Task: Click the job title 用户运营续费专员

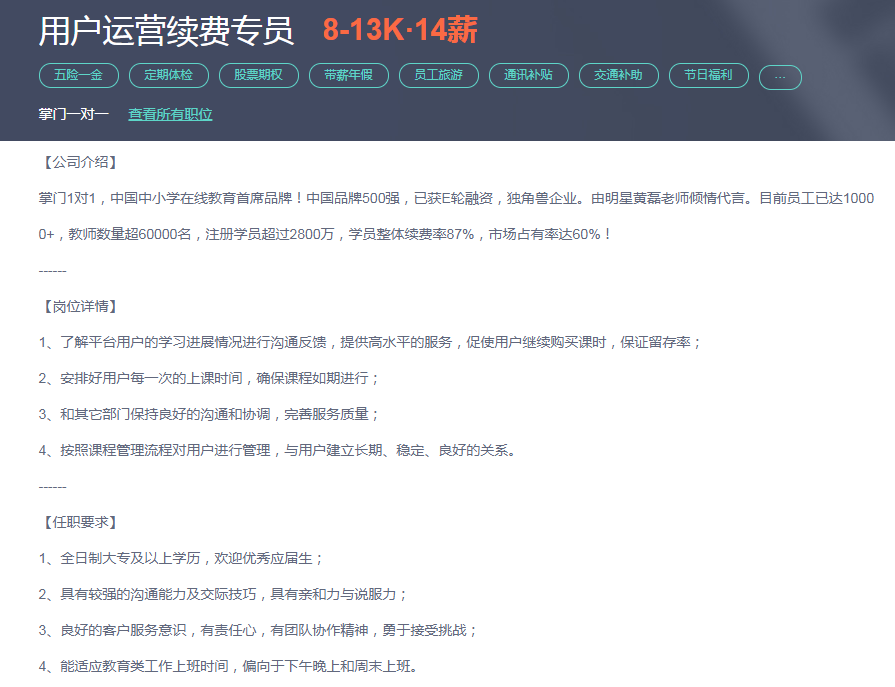Action: tap(166, 30)
